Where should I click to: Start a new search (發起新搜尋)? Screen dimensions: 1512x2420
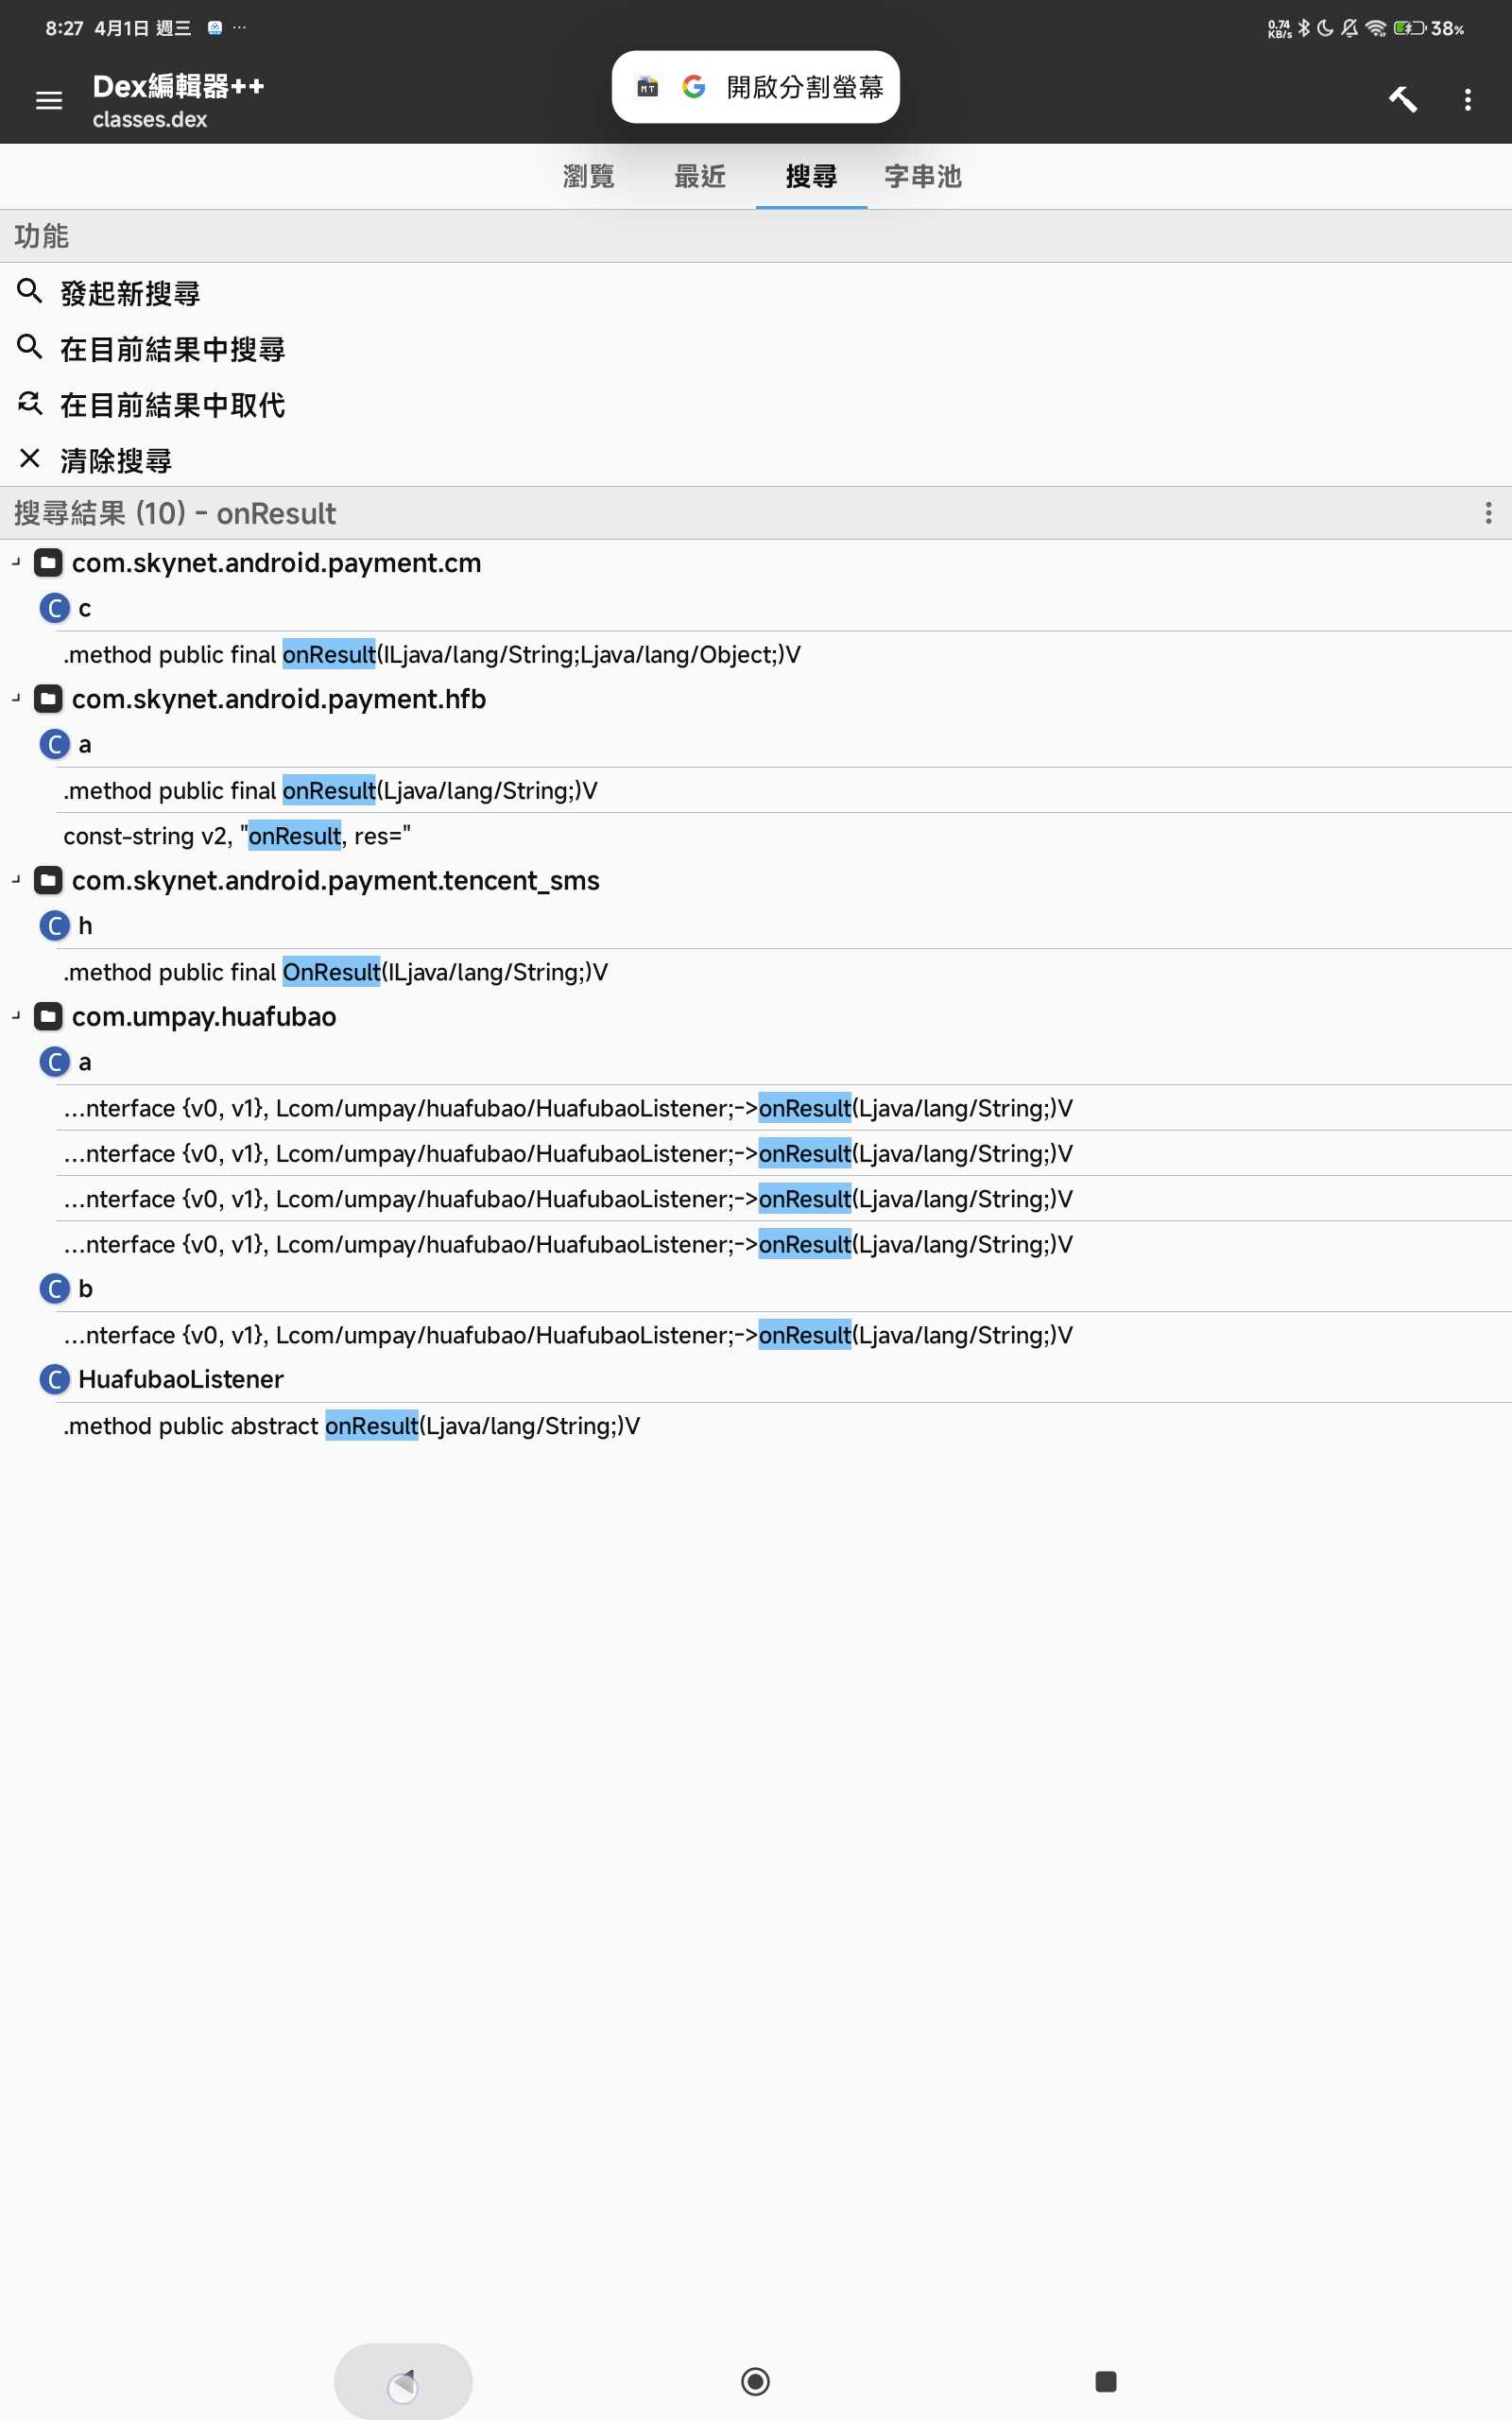click(x=130, y=293)
